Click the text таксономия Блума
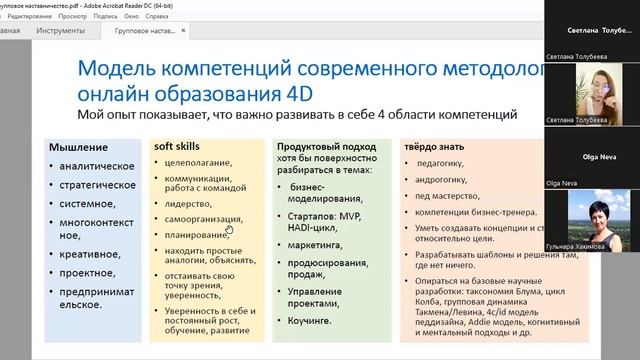This screenshot has height=360, width=640. [x=504, y=291]
